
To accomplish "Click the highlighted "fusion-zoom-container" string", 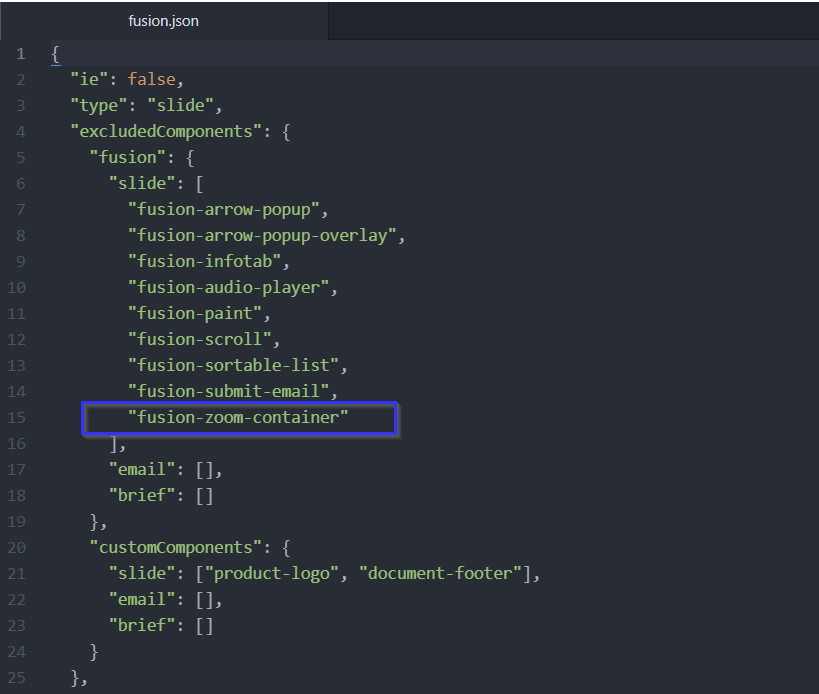I will [x=238, y=418].
